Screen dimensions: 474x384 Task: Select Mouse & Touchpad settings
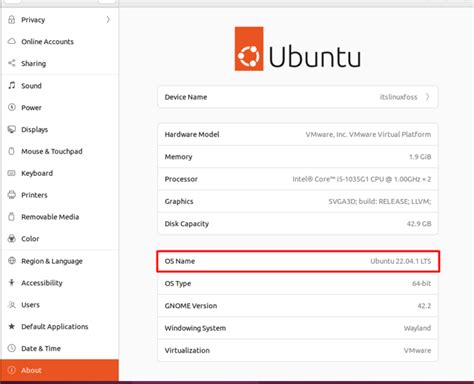59,151
